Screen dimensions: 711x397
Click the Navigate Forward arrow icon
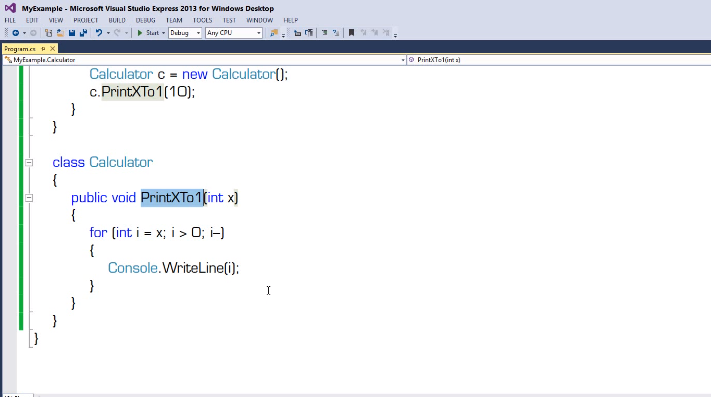(33, 33)
